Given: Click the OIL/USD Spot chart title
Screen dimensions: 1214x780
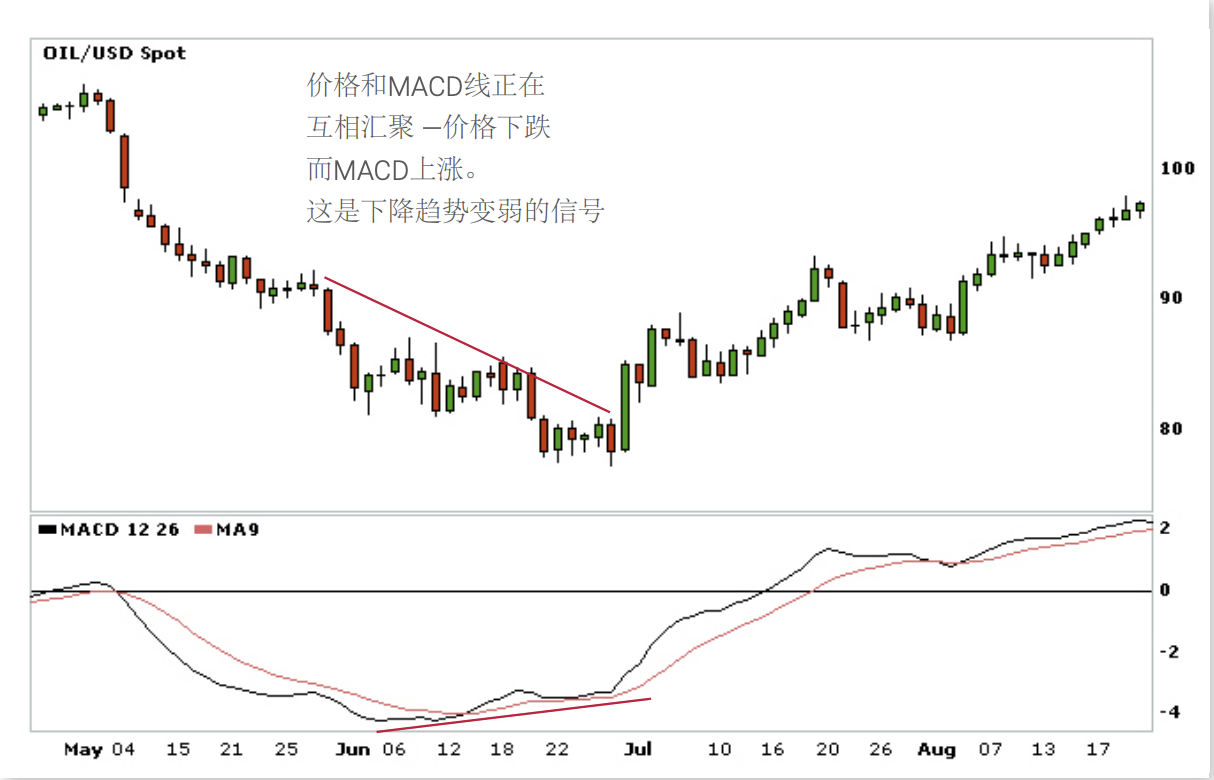Looking at the screenshot, I should [x=114, y=53].
